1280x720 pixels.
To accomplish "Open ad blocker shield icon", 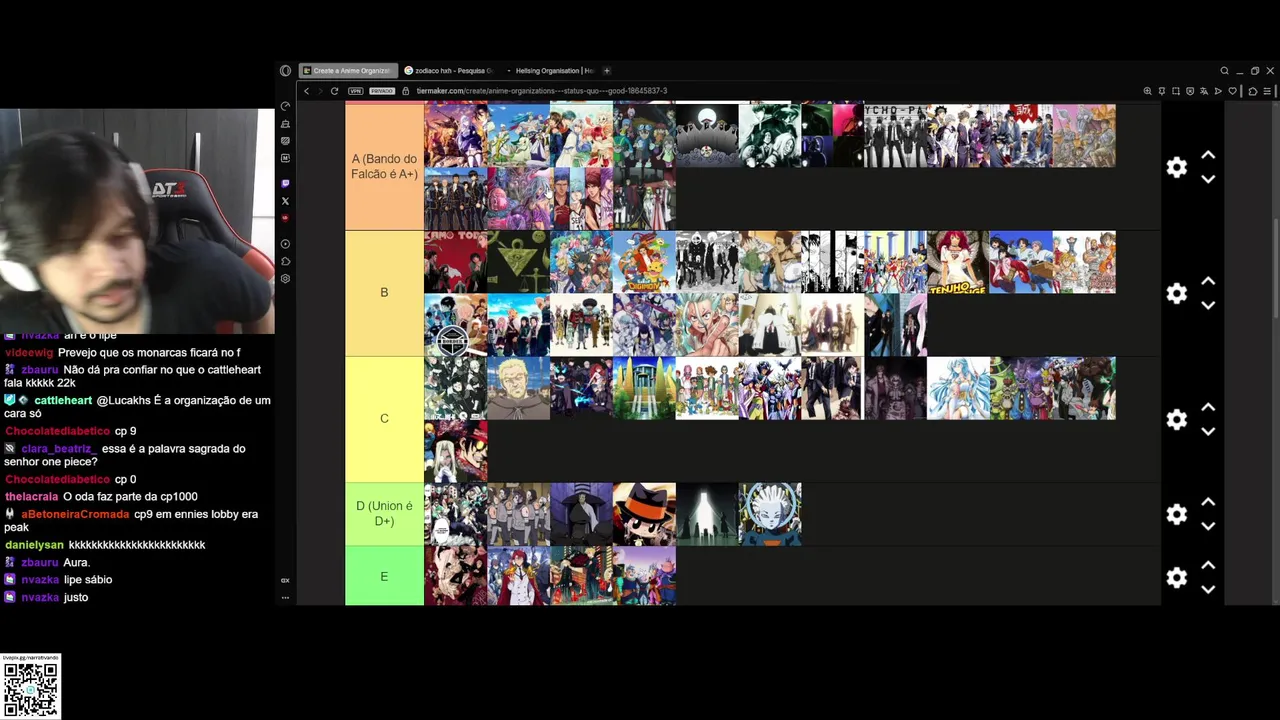I will click(1190, 91).
